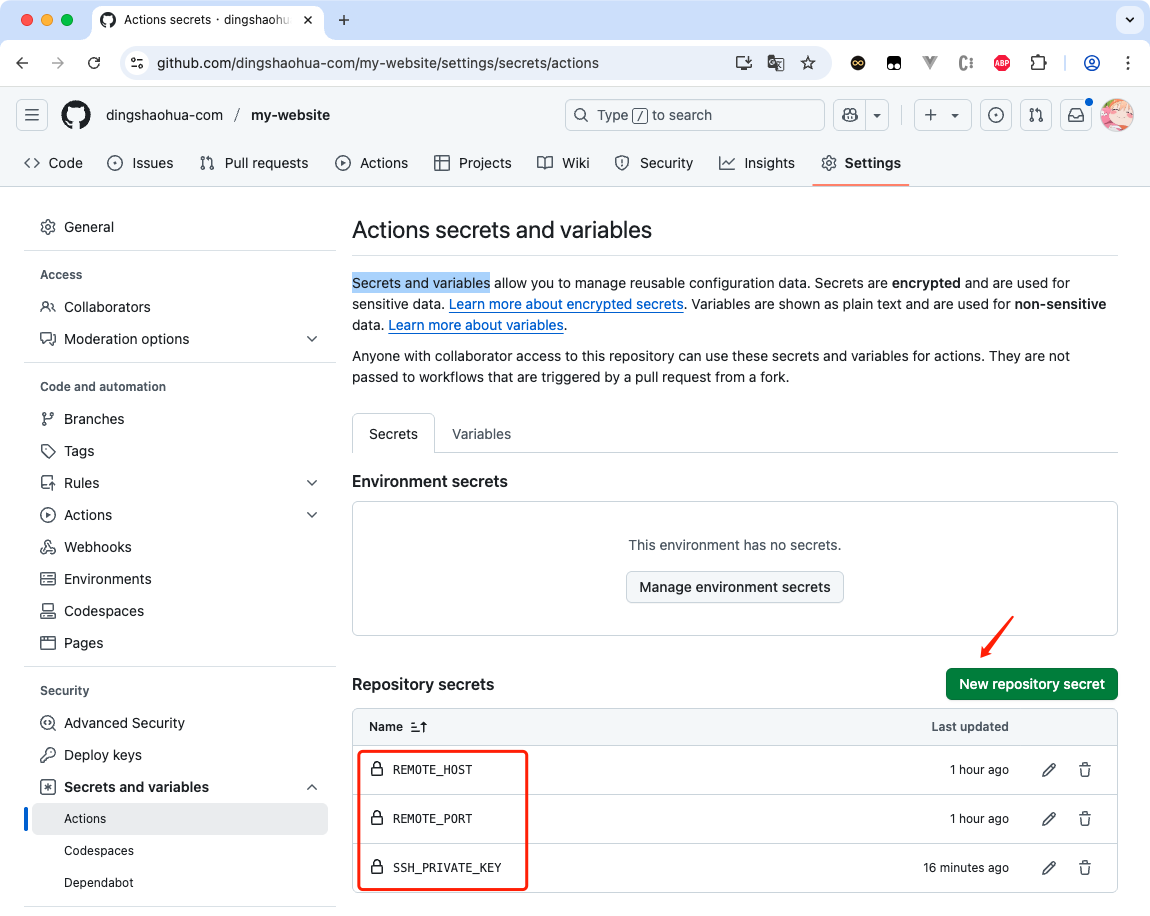Open the issues icon in header

click(x=995, y=115)
